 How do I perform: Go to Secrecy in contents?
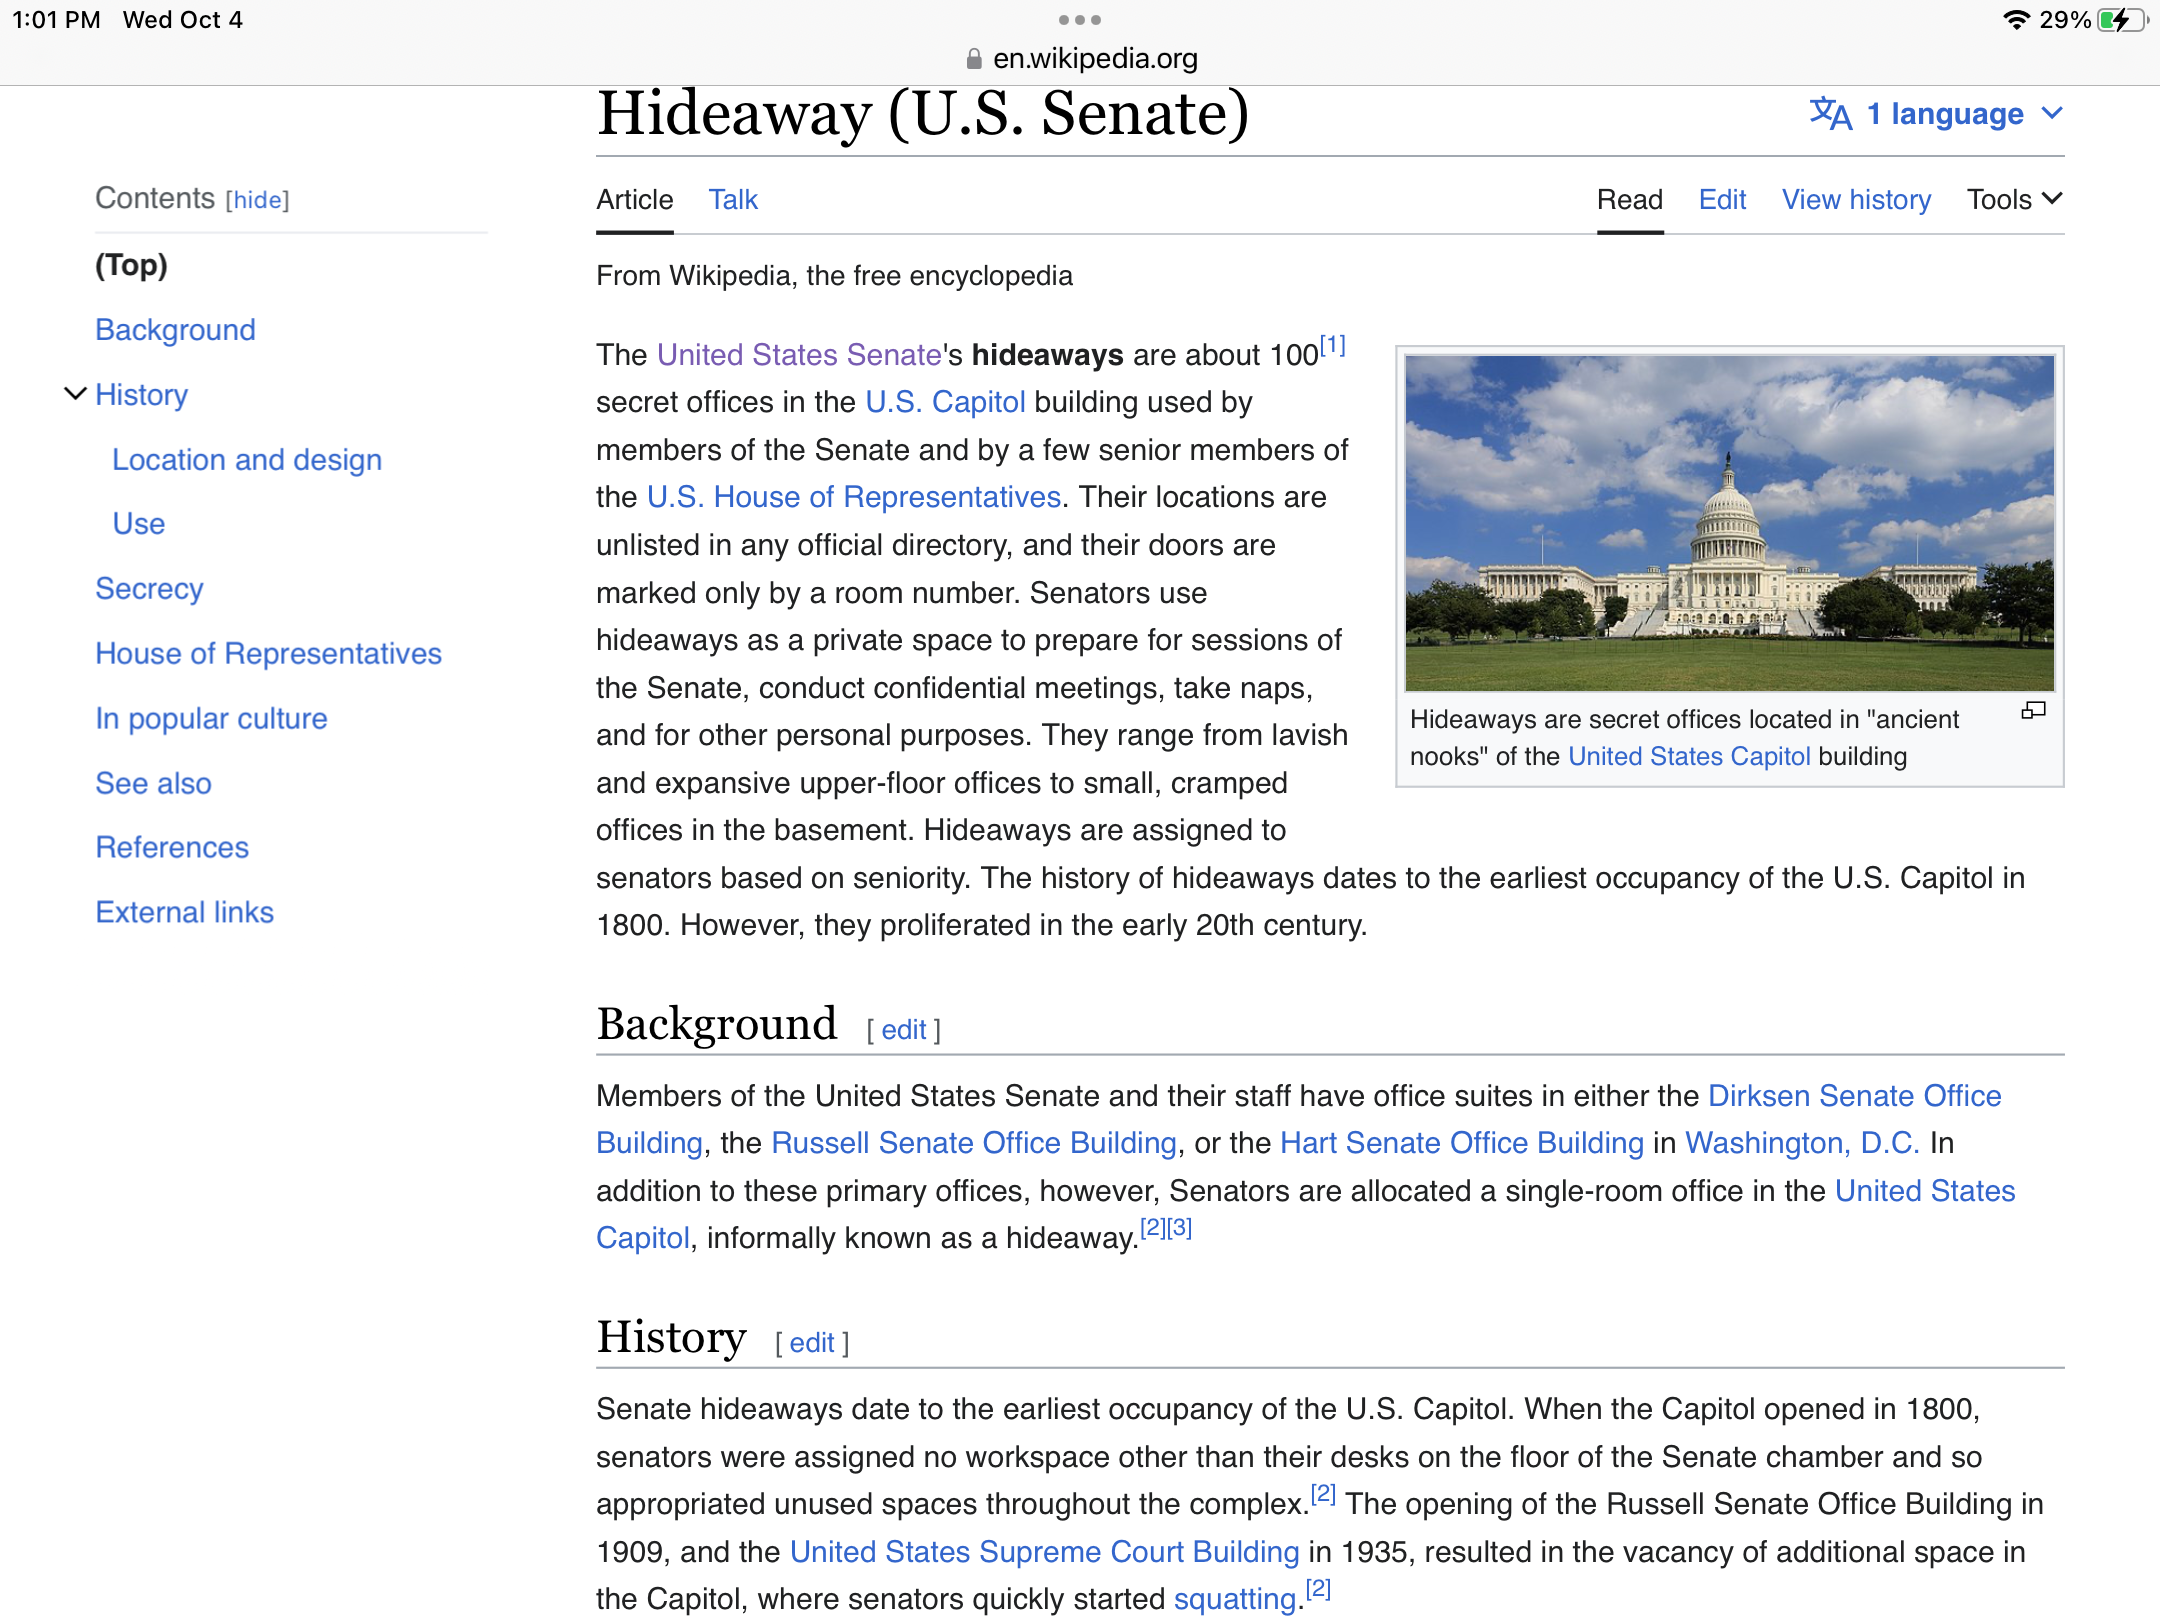point(149,589)
